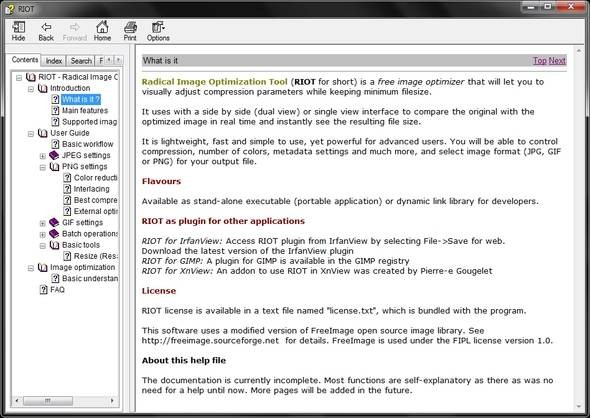Click the JPEG settings closed book icon

pyautogui.click(x=54, y=155)
